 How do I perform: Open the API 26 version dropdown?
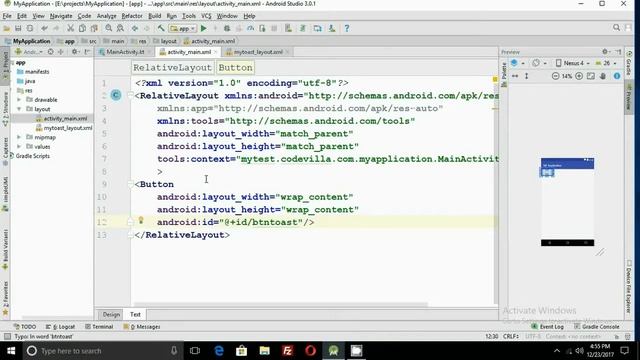coord(606,63)
